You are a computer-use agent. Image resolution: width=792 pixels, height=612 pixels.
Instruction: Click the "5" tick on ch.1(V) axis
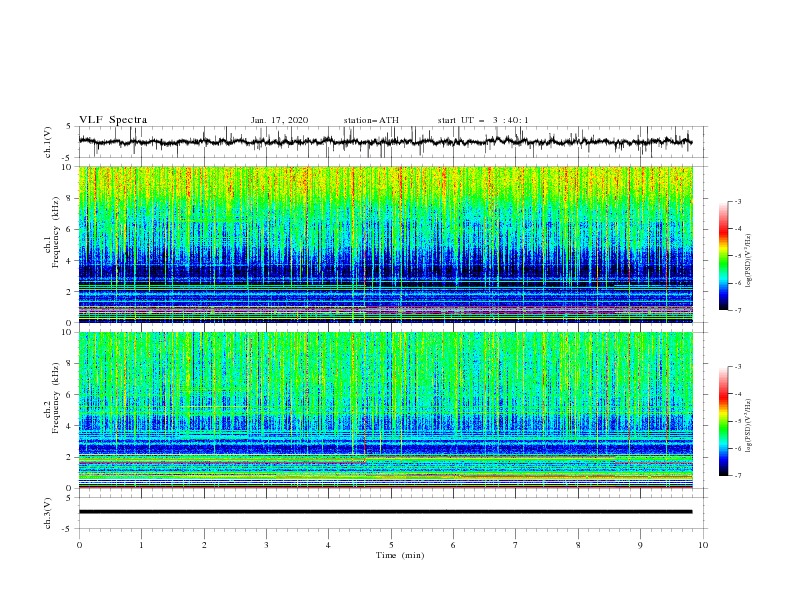tap(68, 127)
